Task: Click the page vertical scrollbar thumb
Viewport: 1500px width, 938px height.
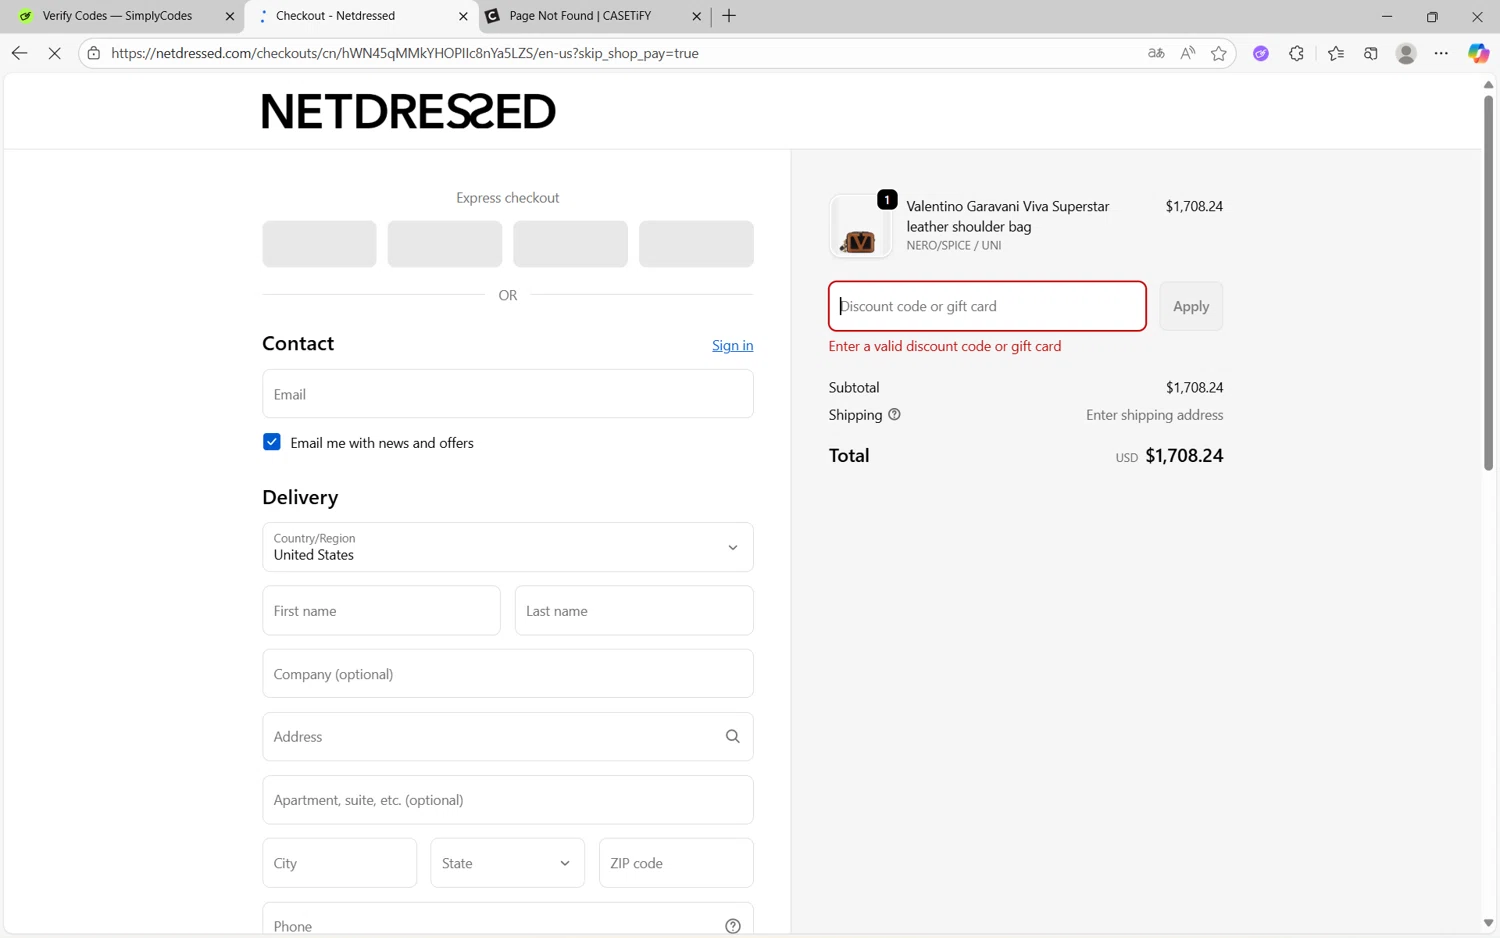Action: pyautogui.click(x=1488, y=283)
